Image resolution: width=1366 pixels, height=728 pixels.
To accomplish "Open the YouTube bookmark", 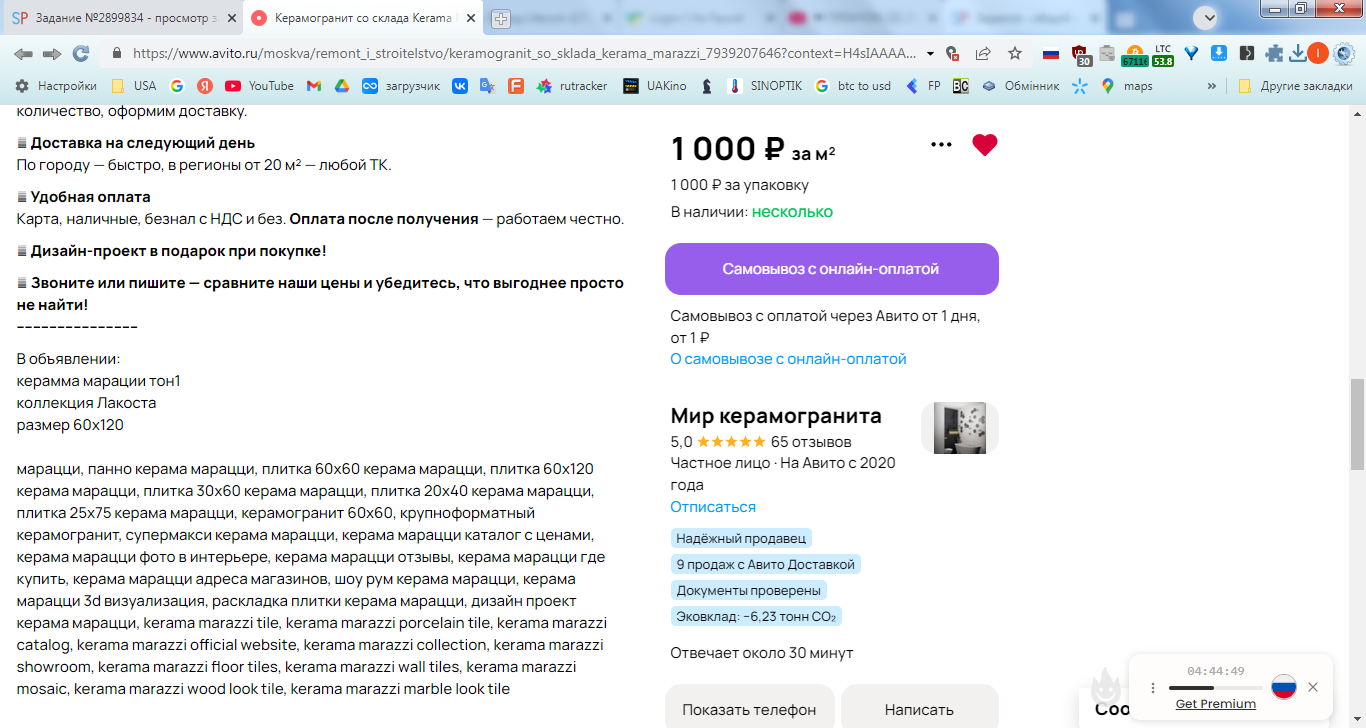I will tap(260, 86).
